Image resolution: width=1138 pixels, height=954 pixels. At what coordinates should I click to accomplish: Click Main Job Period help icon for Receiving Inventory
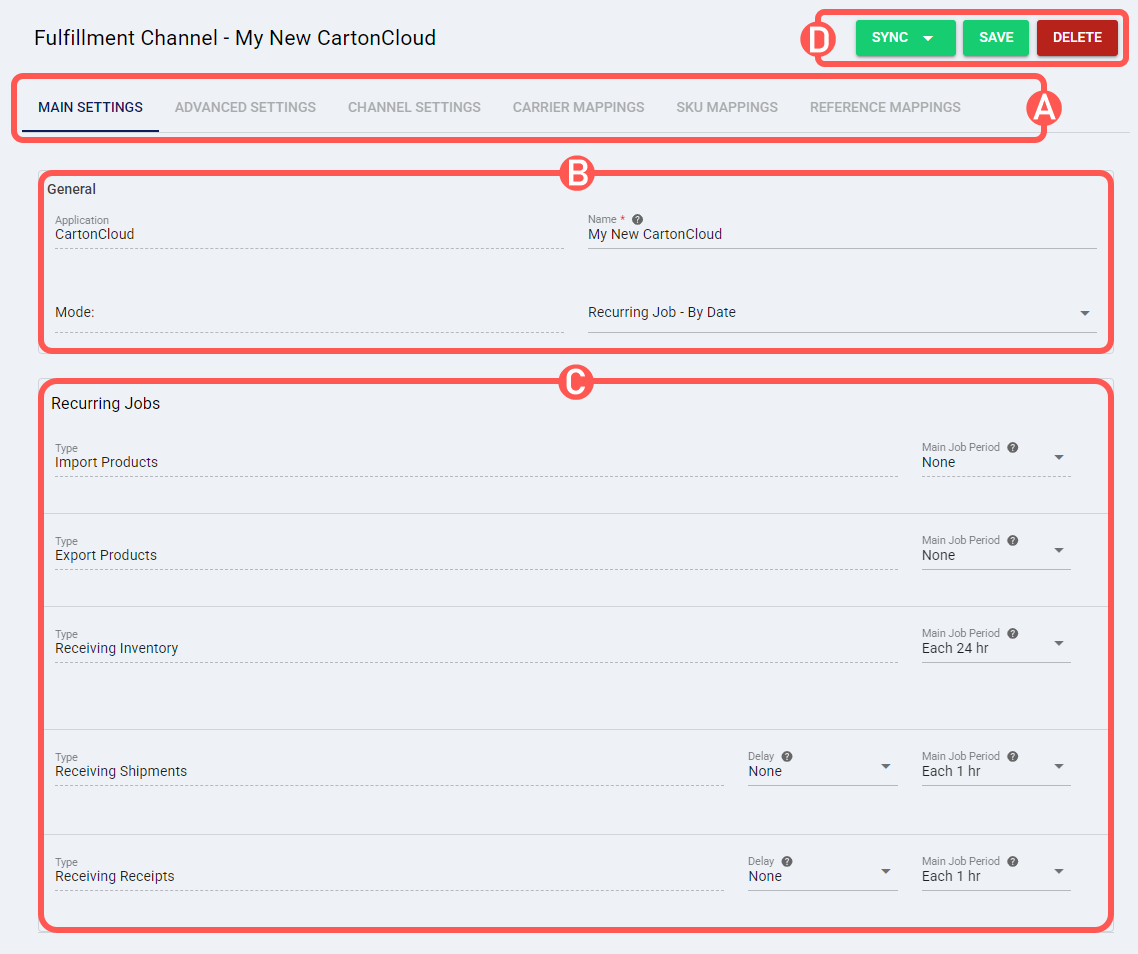(x=1012, y=633)
